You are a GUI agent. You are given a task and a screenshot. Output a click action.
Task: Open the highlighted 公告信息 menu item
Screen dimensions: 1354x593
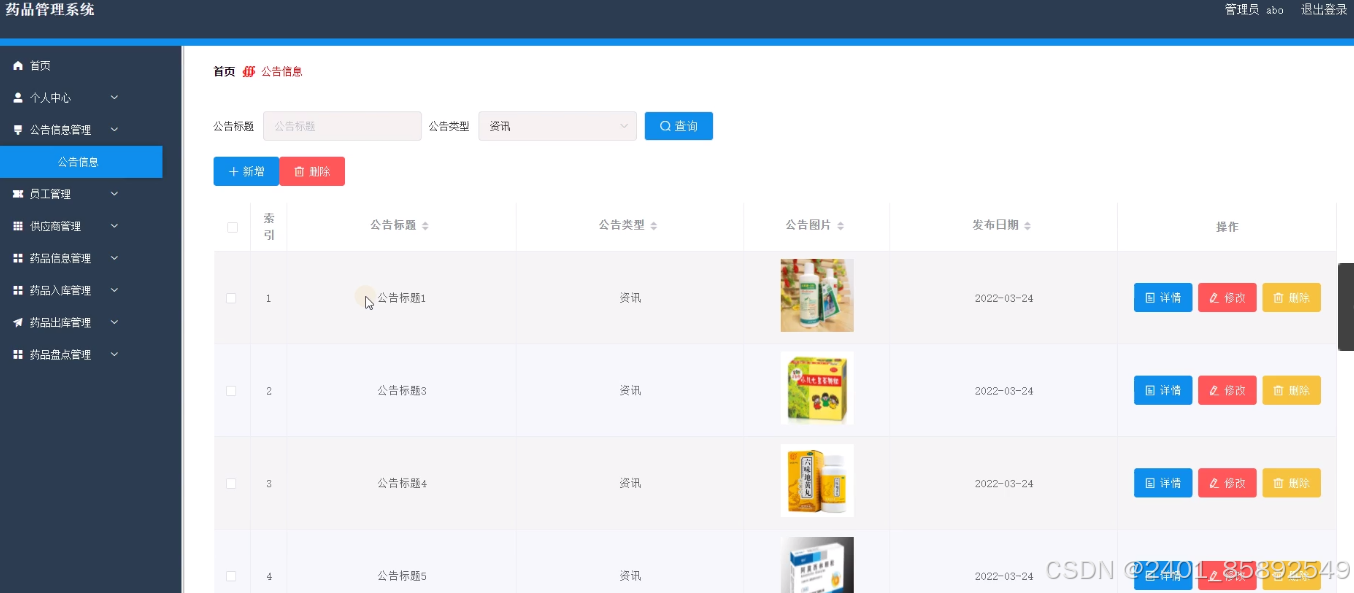[x=80, y=161]
